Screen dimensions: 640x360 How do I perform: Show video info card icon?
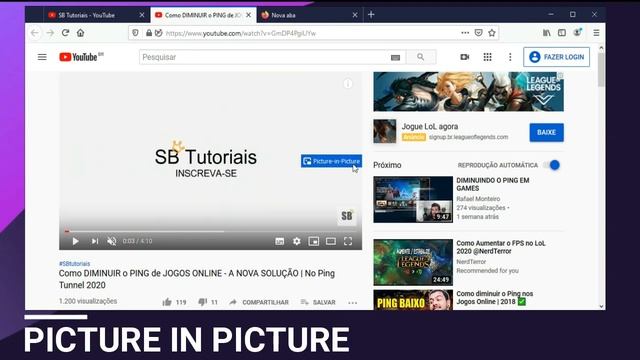[348, 84]
